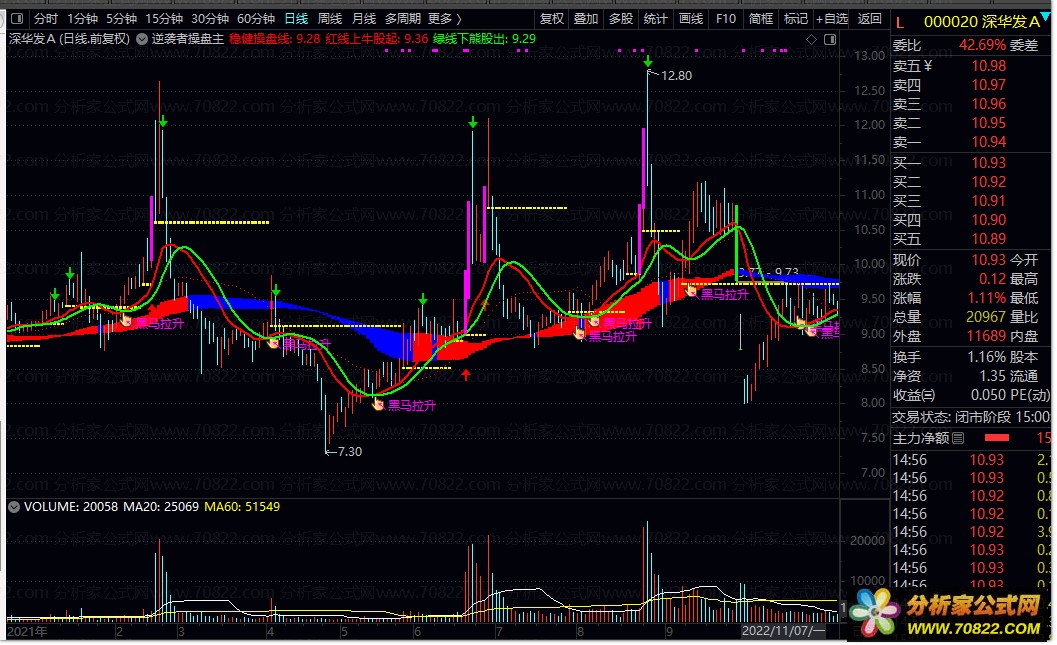Click the 黑马拉升 signal near 8.00 low
The image size is (1057, 645).
click(411, 406)
